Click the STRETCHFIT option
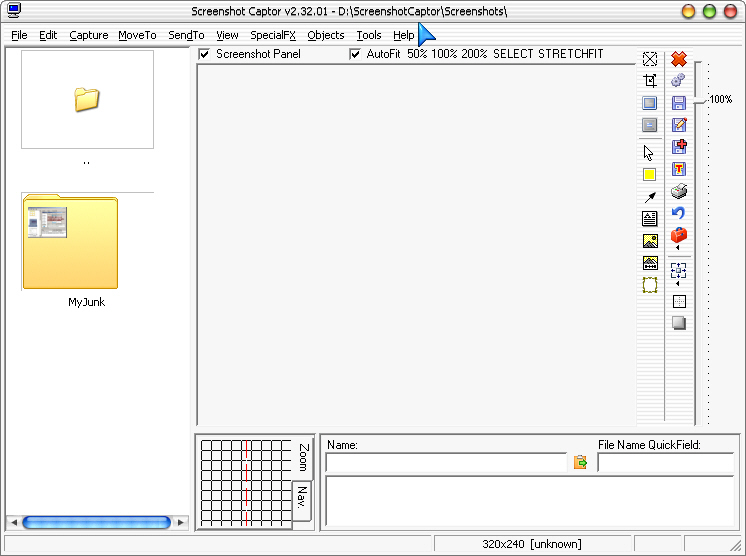This screenshot has height=556, width=746. (x=570, y=54)
